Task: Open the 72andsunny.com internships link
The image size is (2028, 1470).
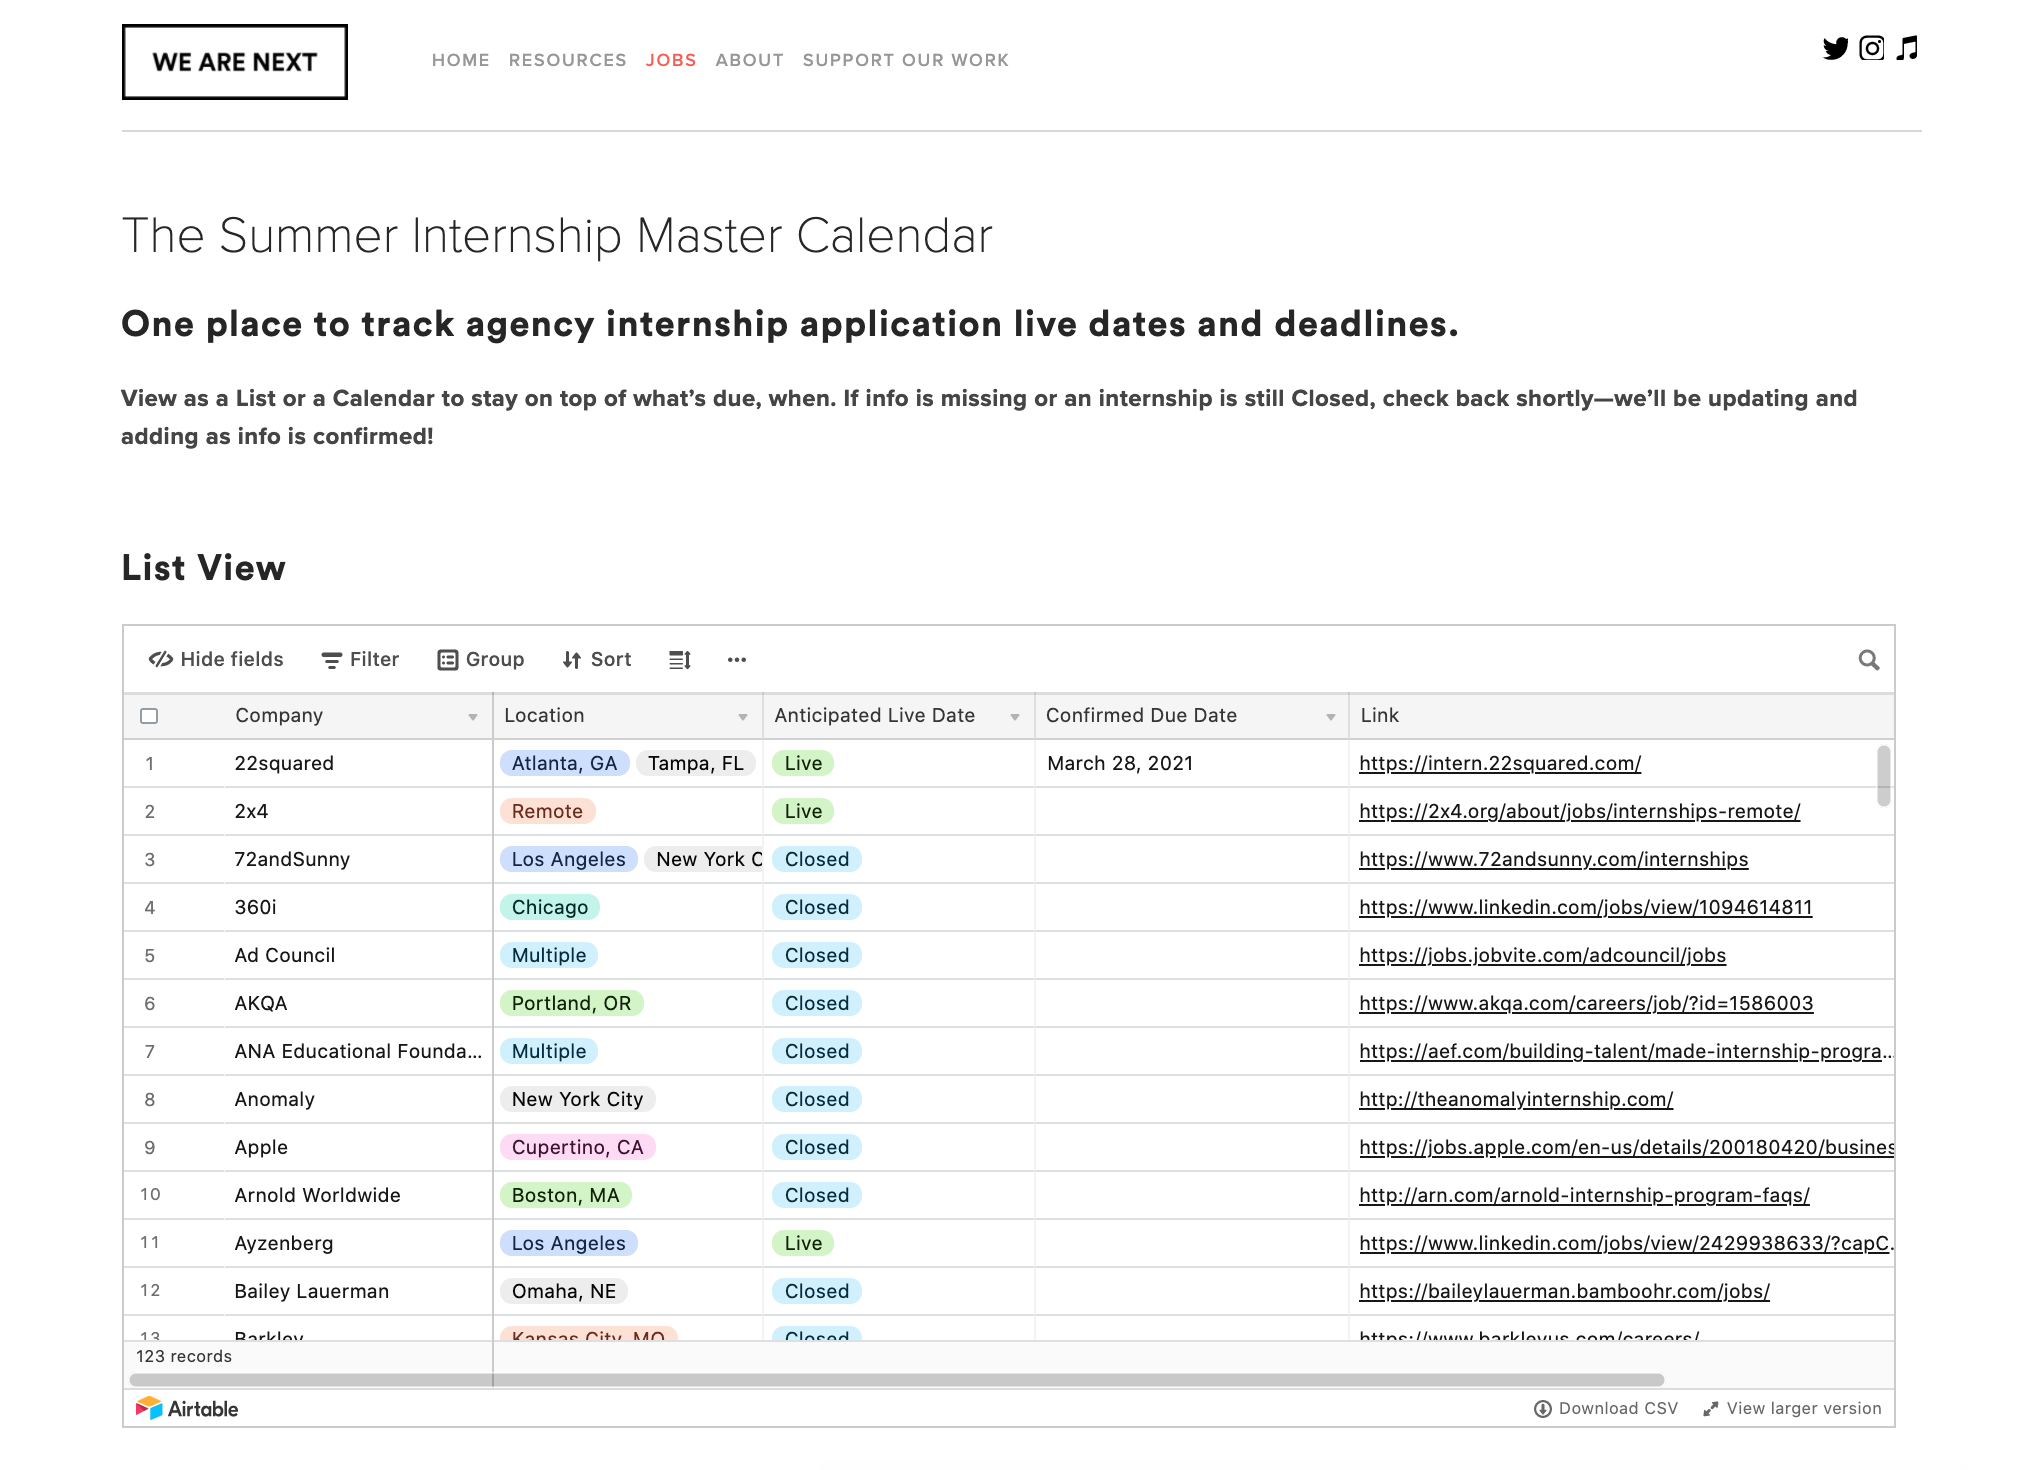Action: pyautogui.click(x=1554, y=859)
